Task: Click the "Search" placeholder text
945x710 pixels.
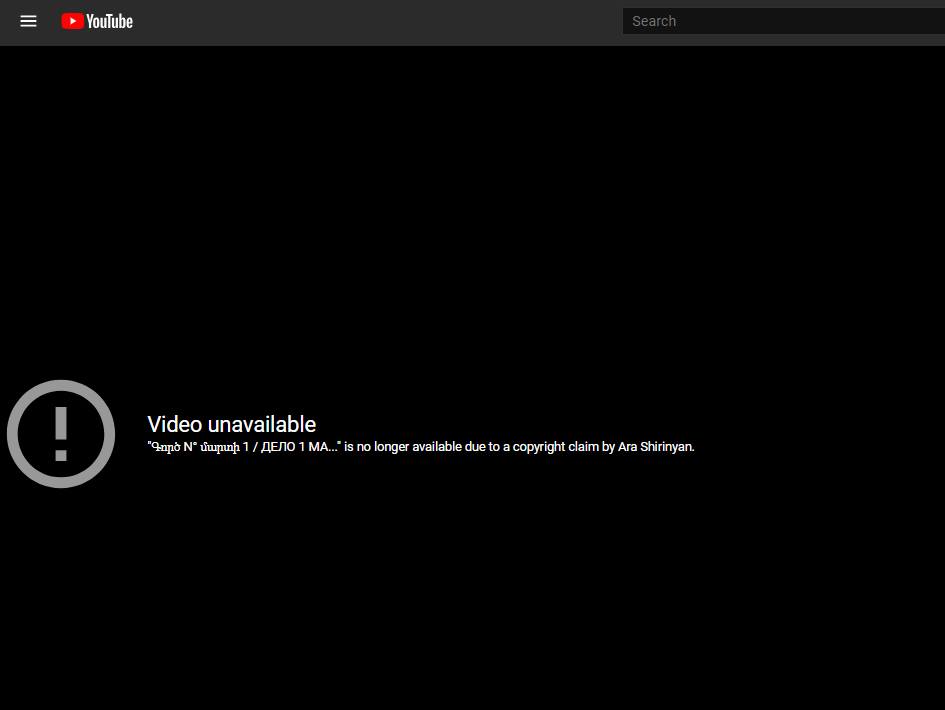Action: point(654,21)
